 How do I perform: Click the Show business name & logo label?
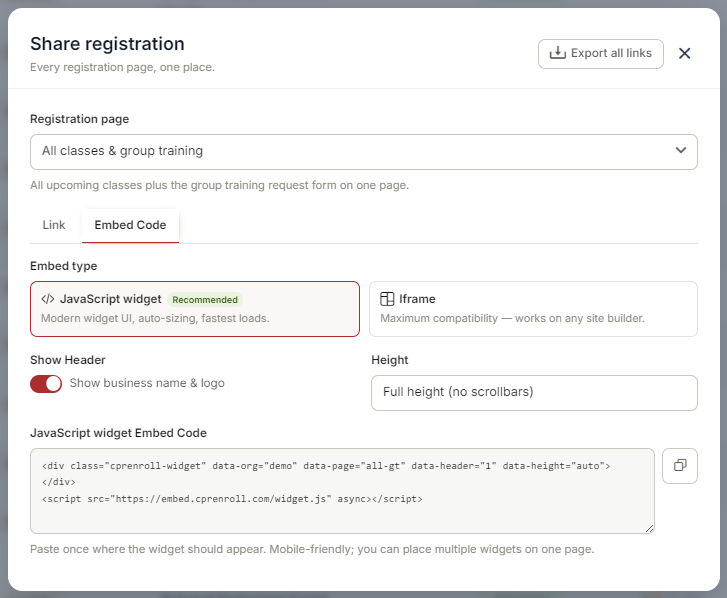coord(147,383)
